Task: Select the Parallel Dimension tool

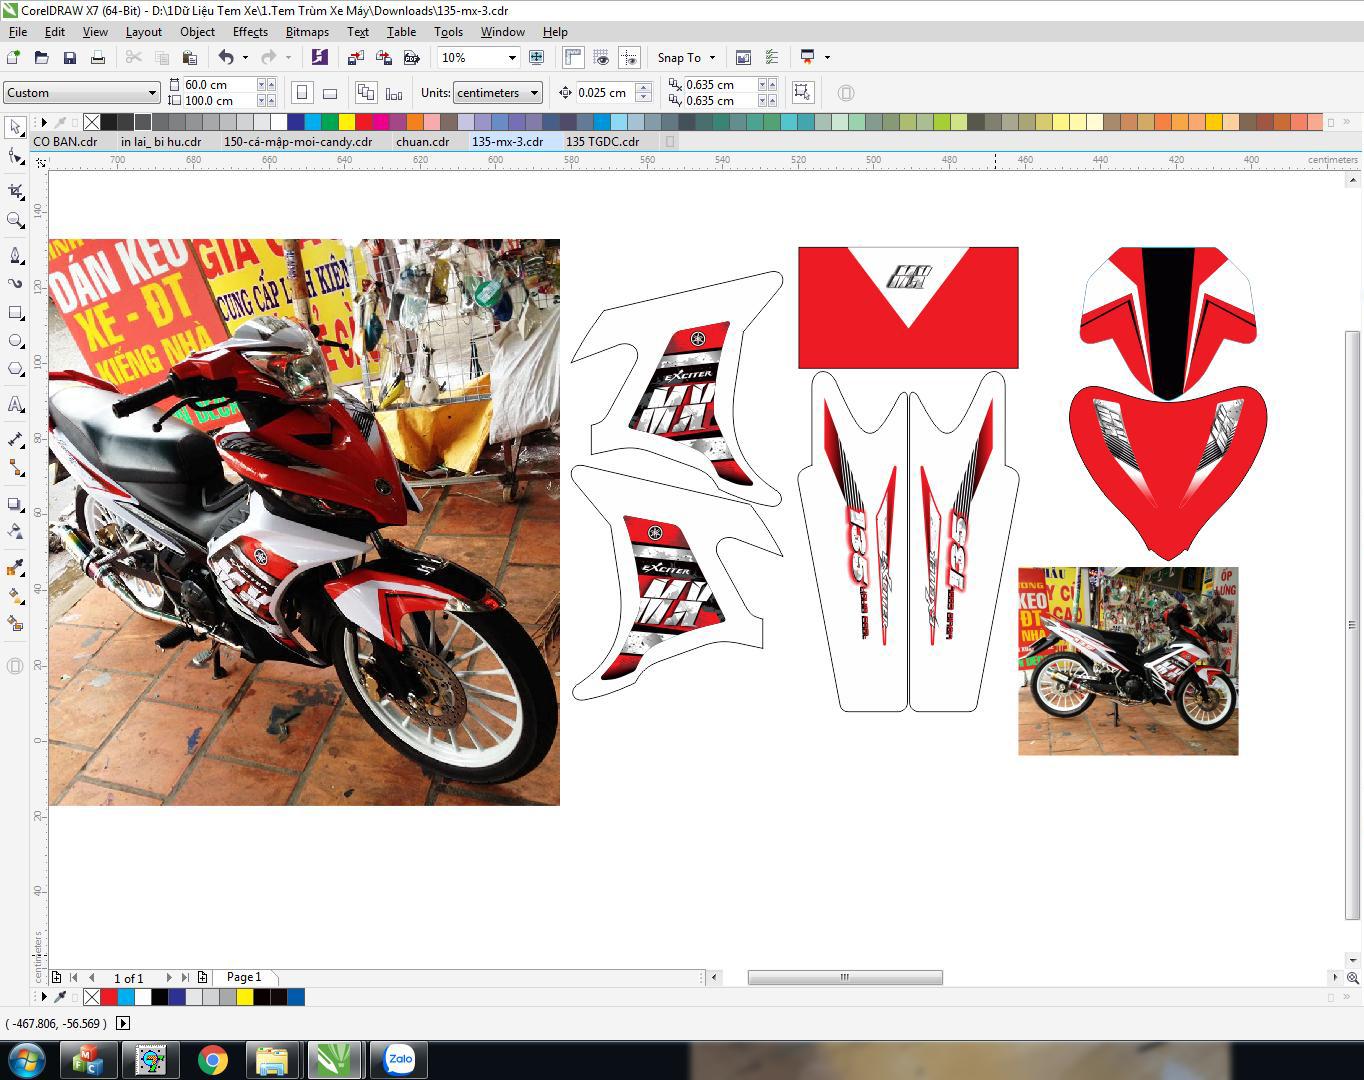Action: tap(15, 439)
